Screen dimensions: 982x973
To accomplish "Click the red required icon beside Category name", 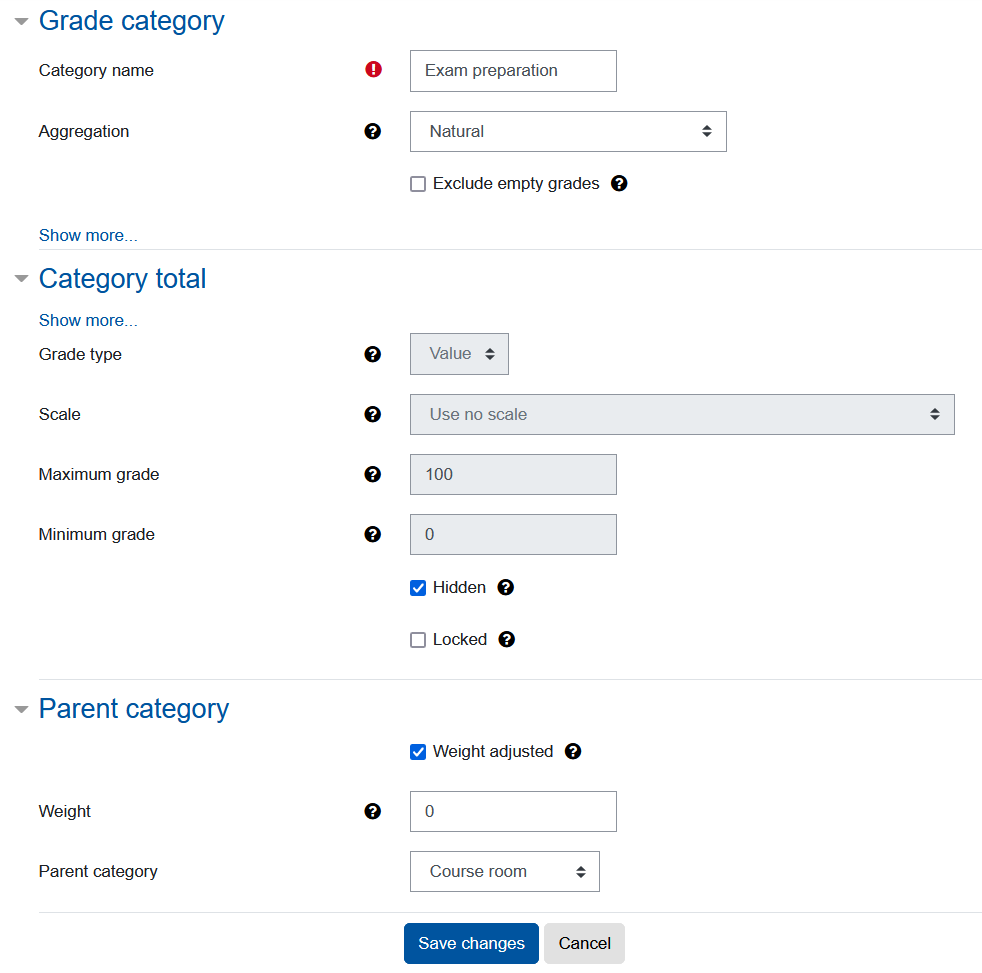I will (373, 70).
